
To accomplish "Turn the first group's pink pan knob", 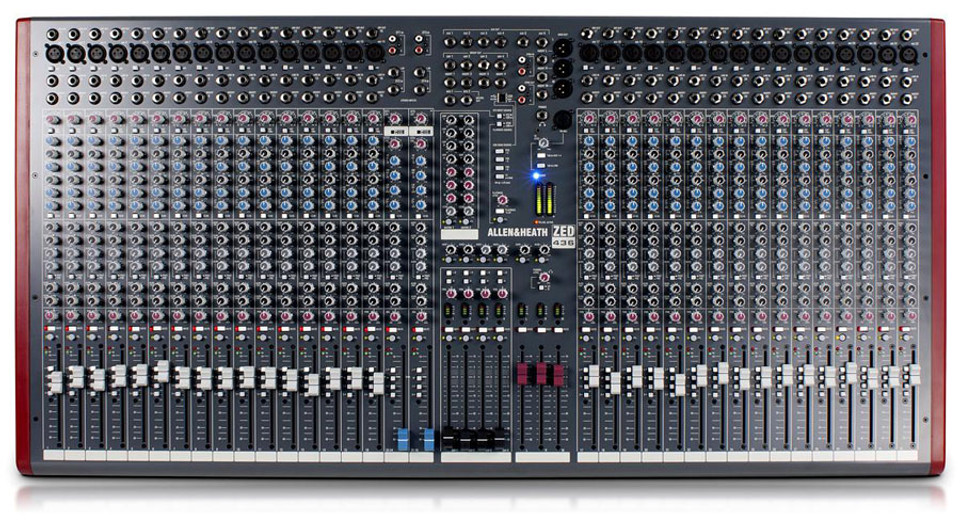I will point(450,294).
